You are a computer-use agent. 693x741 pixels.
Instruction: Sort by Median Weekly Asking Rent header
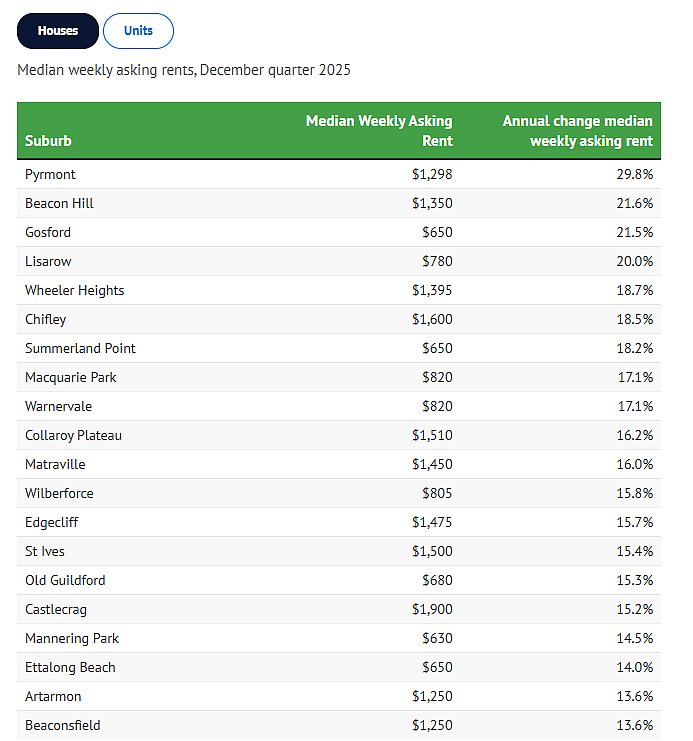[379, 131]
